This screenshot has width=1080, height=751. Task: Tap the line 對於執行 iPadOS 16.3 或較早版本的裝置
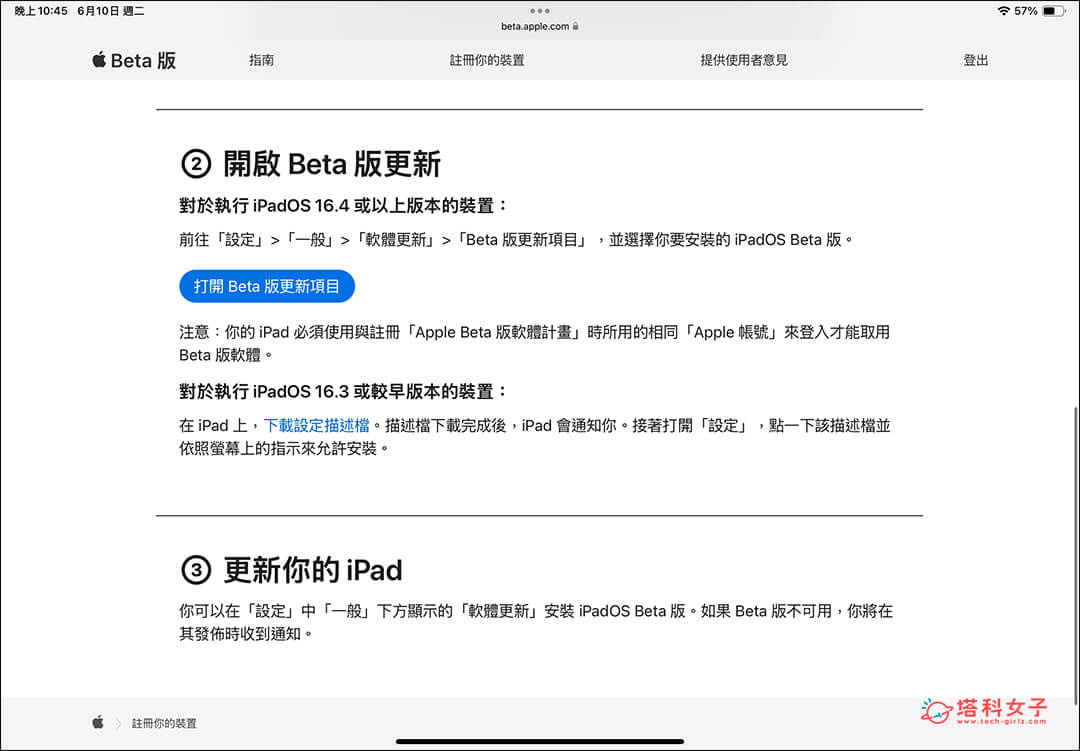click(x=343, y=391)
